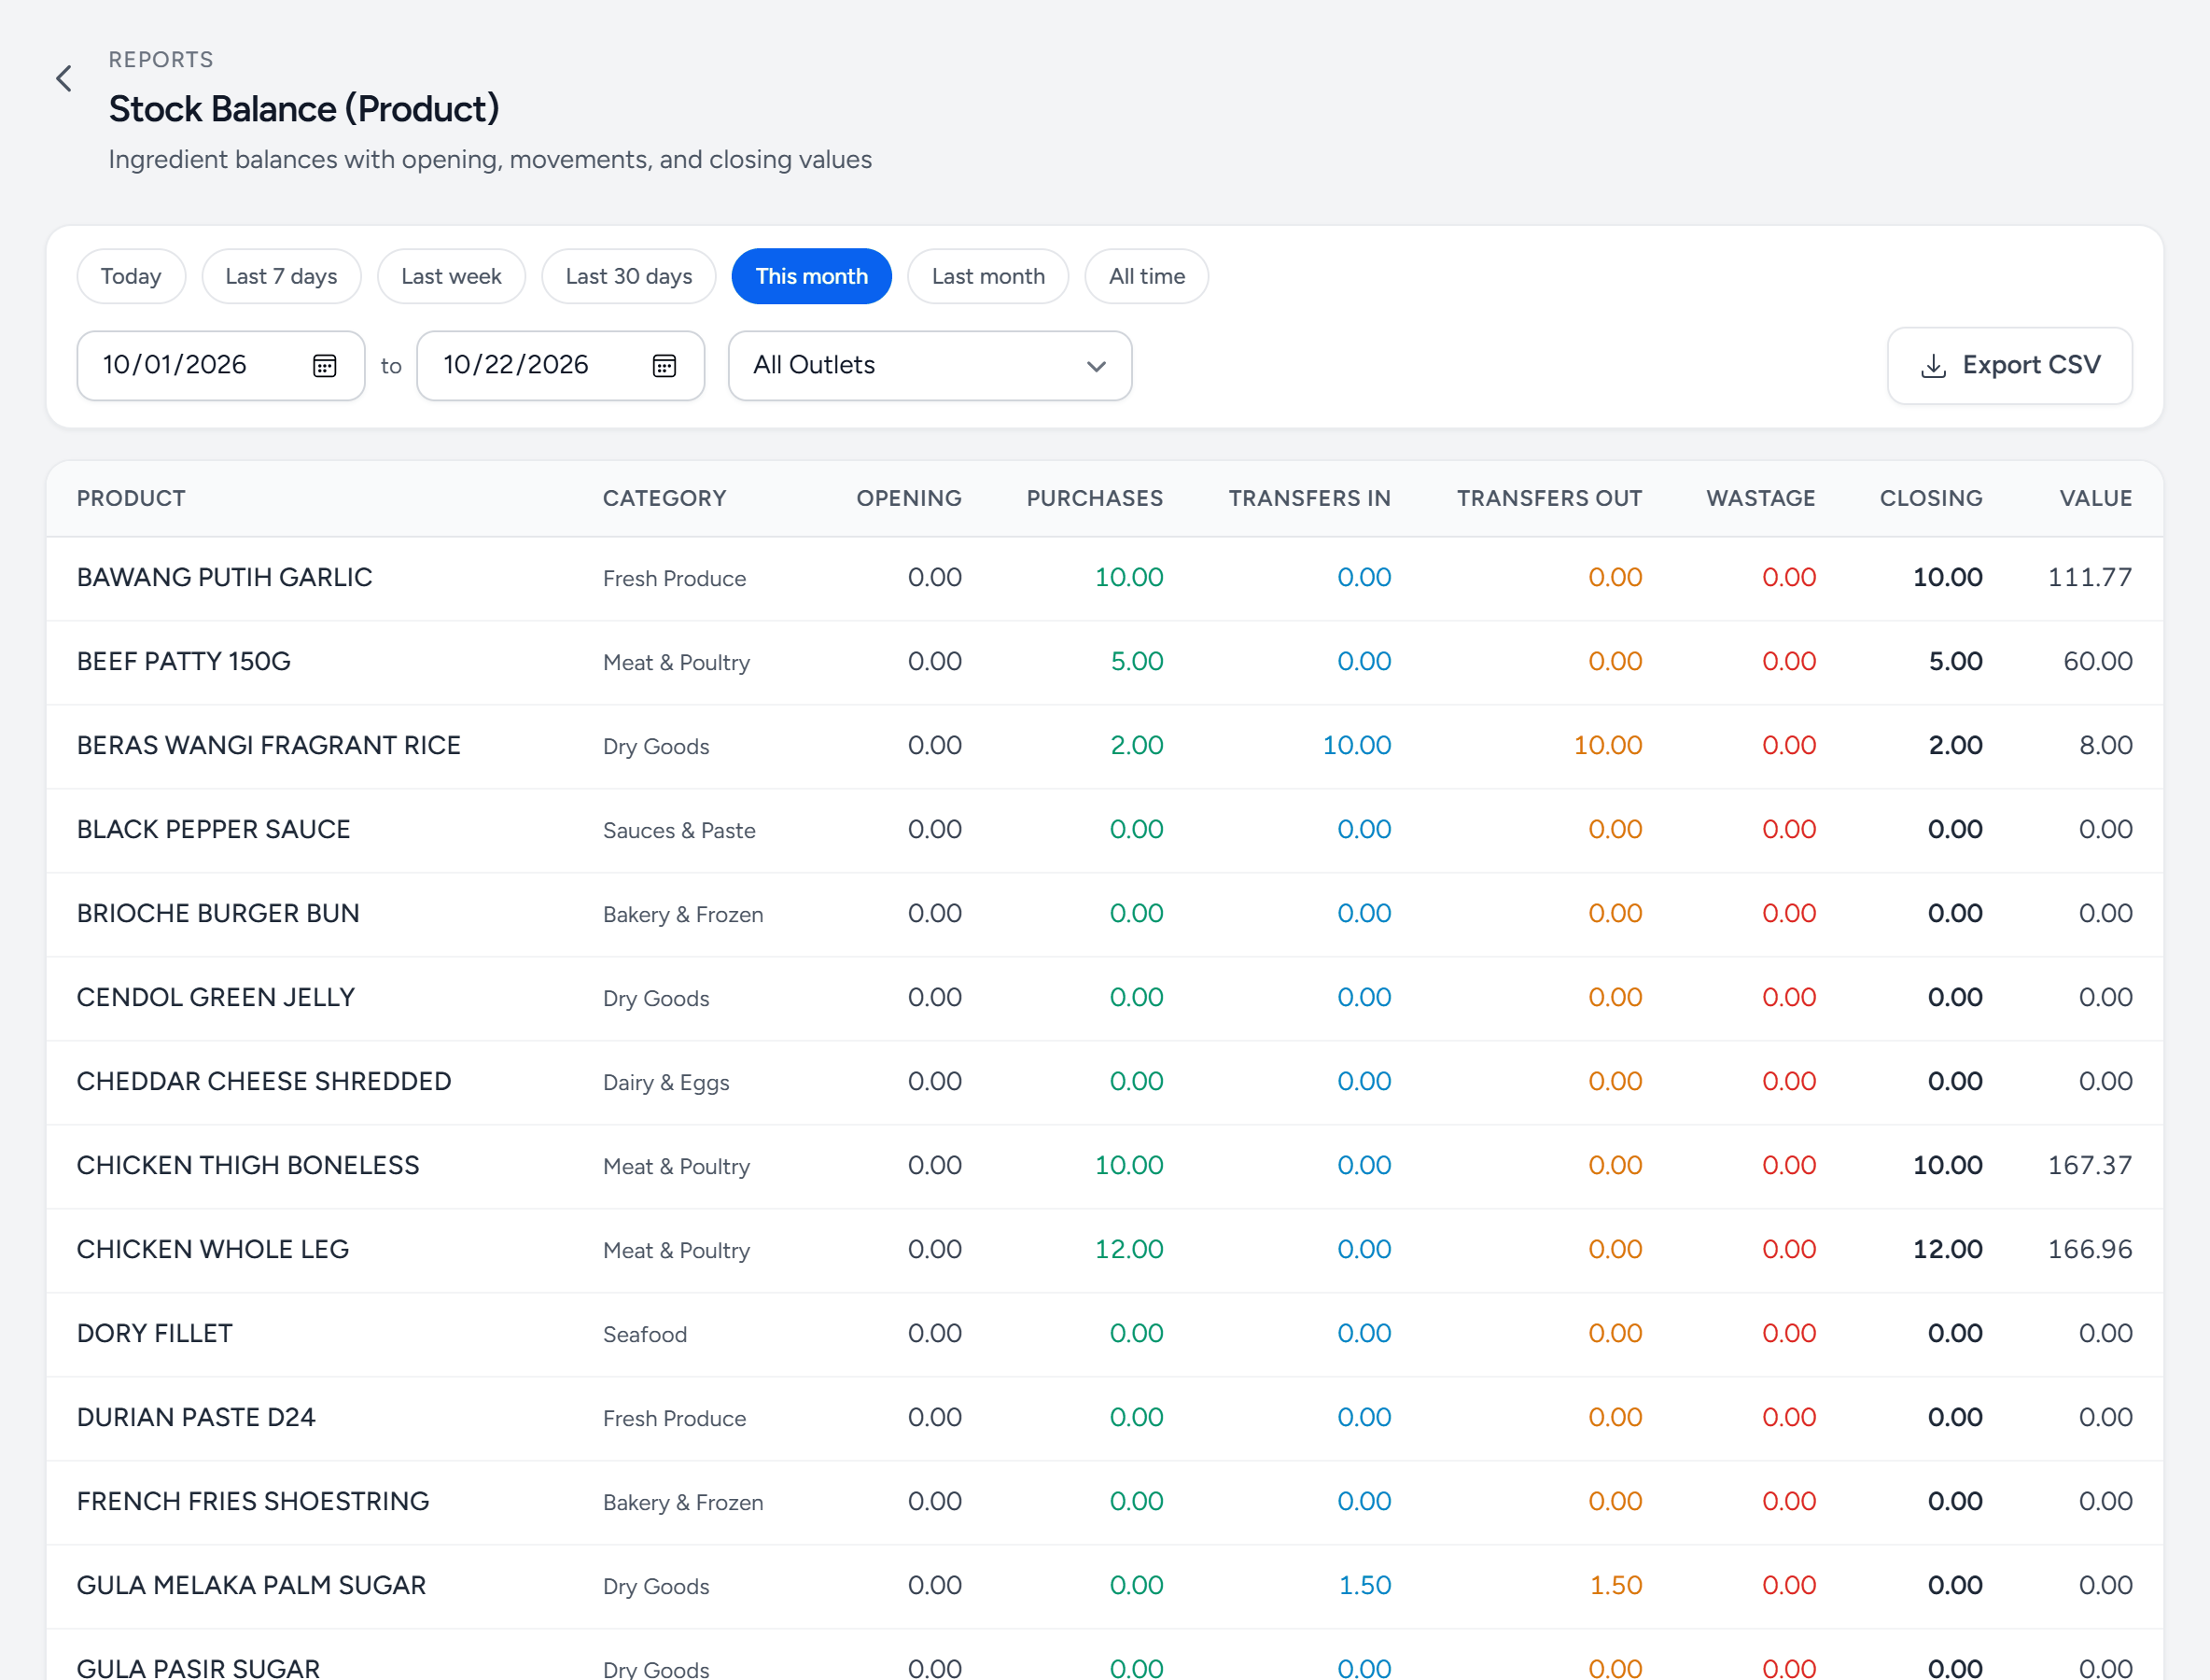
Task: Click 1.50 transfers in for Gula Melaka
Action: [1365, 1586]
